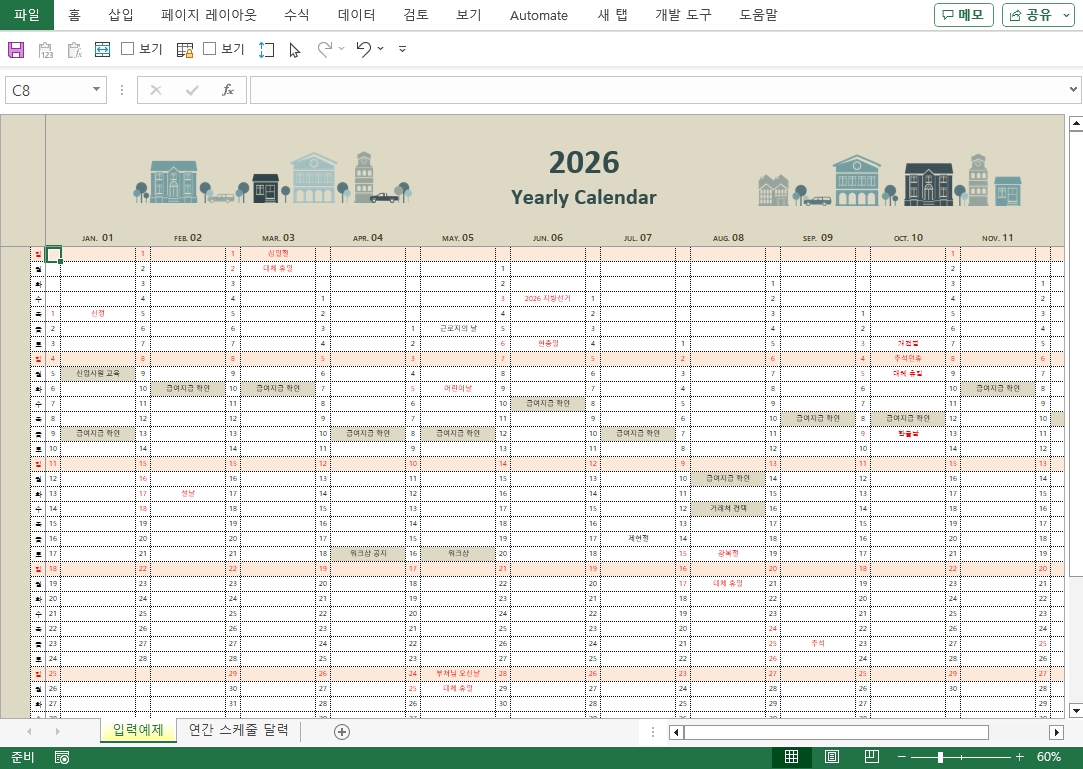Click the 메모 comments button

[x=963, y=15]
